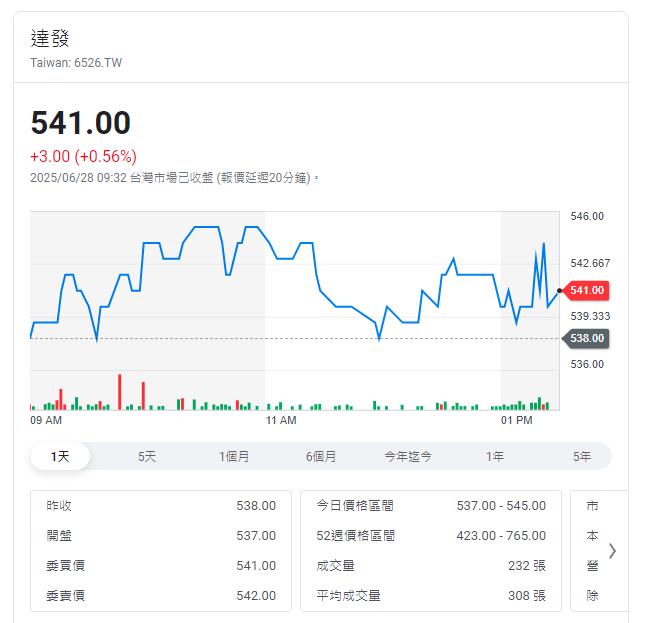Viewport: 655px width, 623px height.
Task: Switch chart to 5天 range
Action: [147, 456]
